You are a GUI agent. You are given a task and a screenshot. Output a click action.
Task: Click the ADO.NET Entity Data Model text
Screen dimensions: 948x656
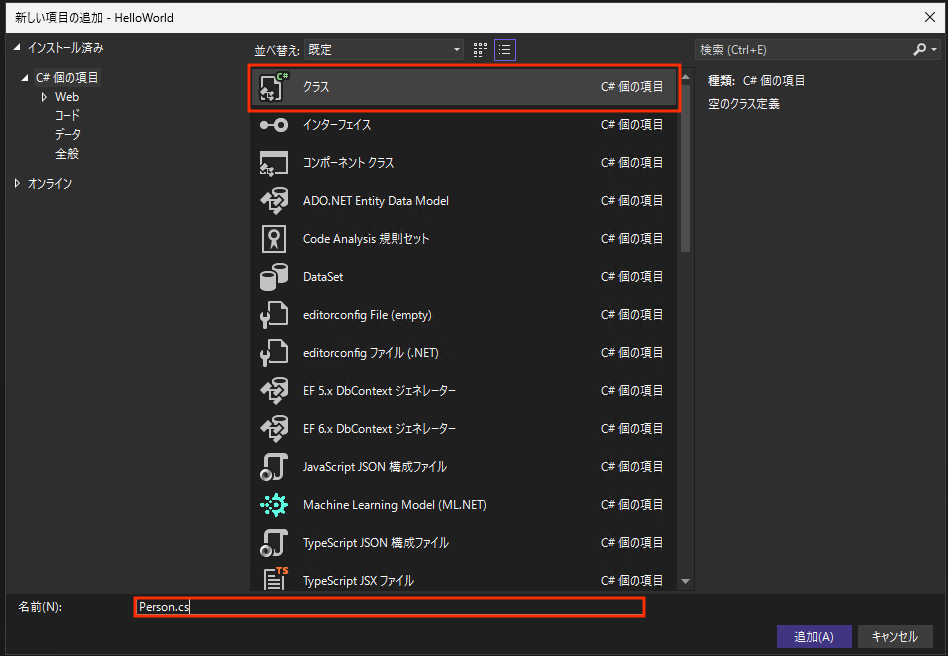tap(375, 201)
